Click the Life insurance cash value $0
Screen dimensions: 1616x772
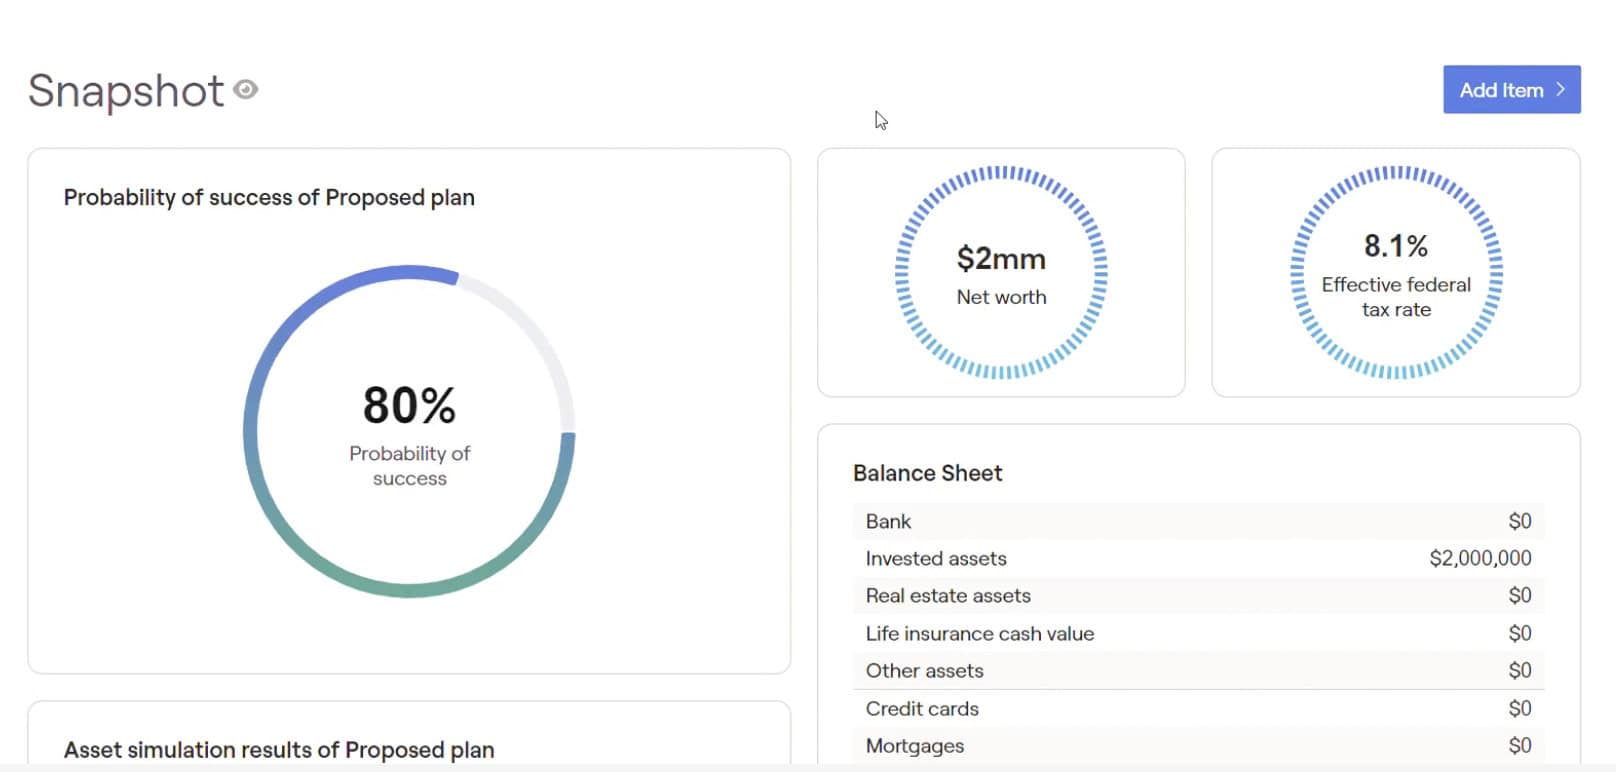tap(1519, 633)
